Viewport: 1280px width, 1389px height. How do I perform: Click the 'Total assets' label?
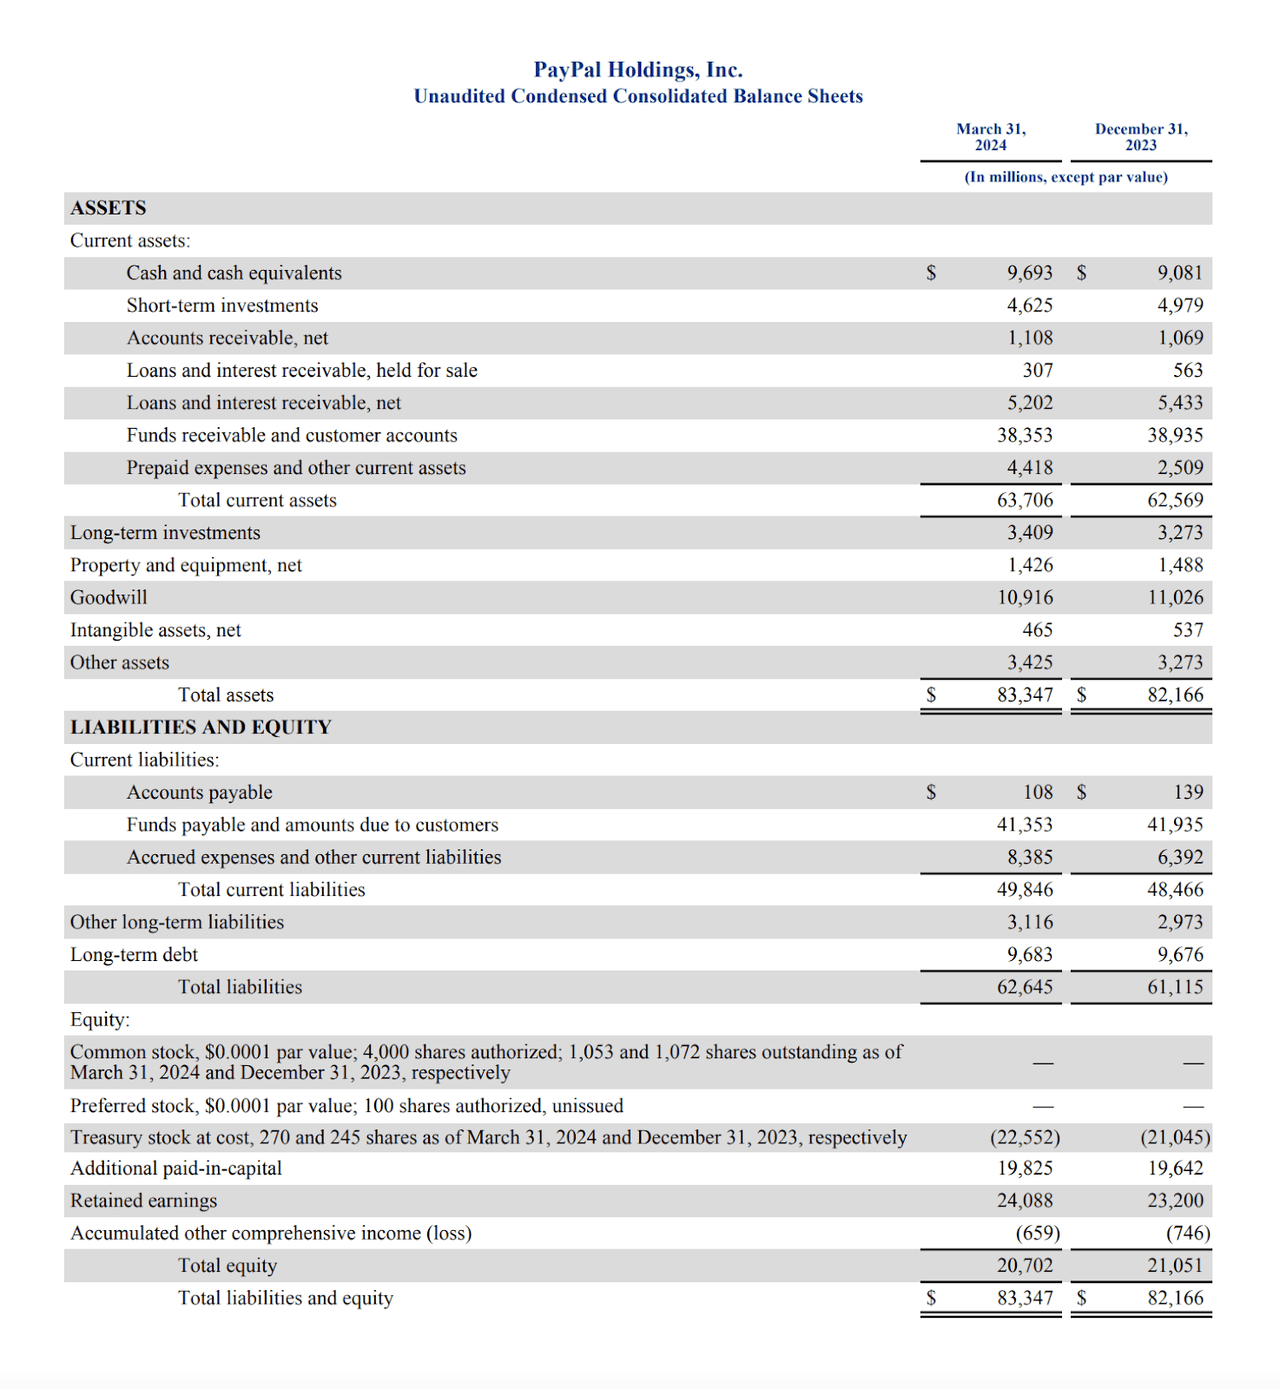point(225,695)
